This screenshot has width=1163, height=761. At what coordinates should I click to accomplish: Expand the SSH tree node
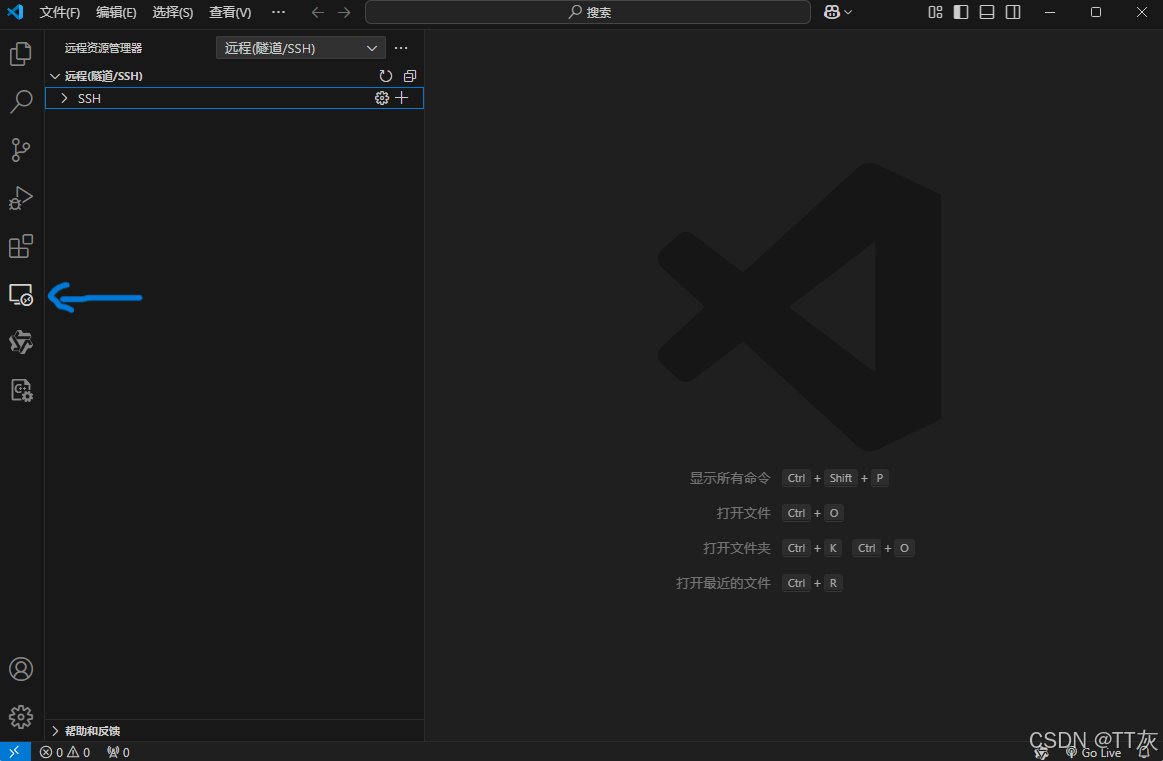coord(65,98)
